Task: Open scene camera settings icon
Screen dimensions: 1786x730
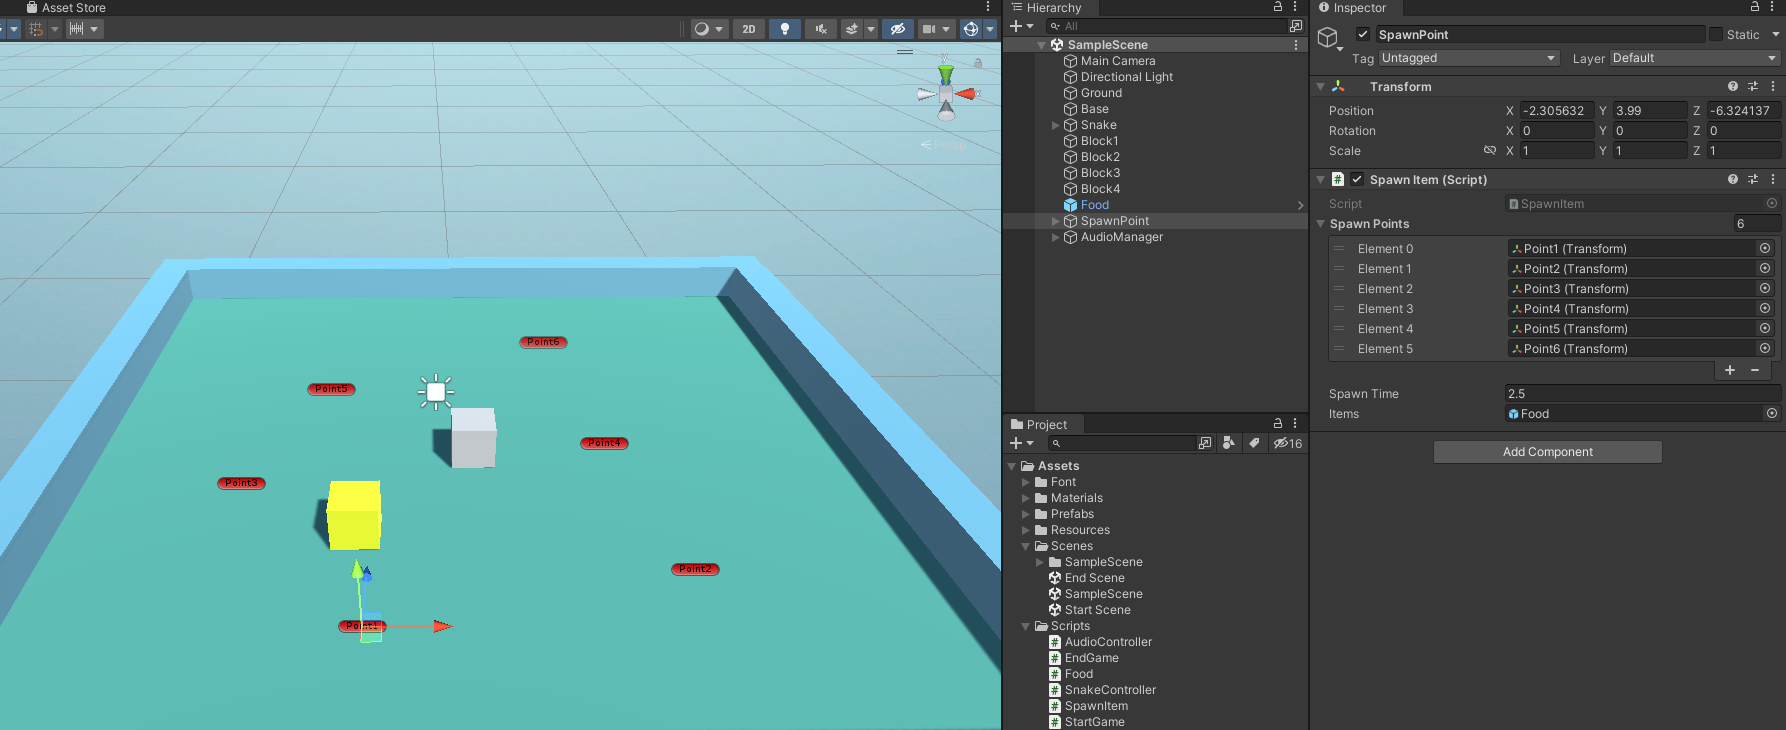Action: click(929, 29)
